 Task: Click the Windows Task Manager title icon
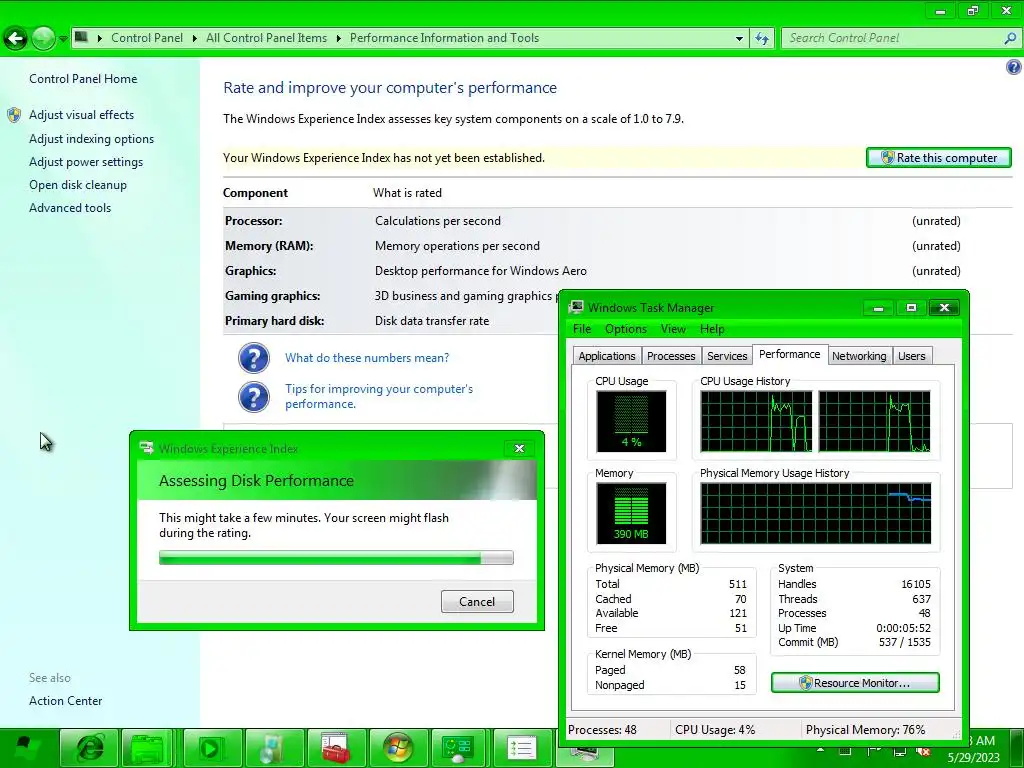[576, 308]
